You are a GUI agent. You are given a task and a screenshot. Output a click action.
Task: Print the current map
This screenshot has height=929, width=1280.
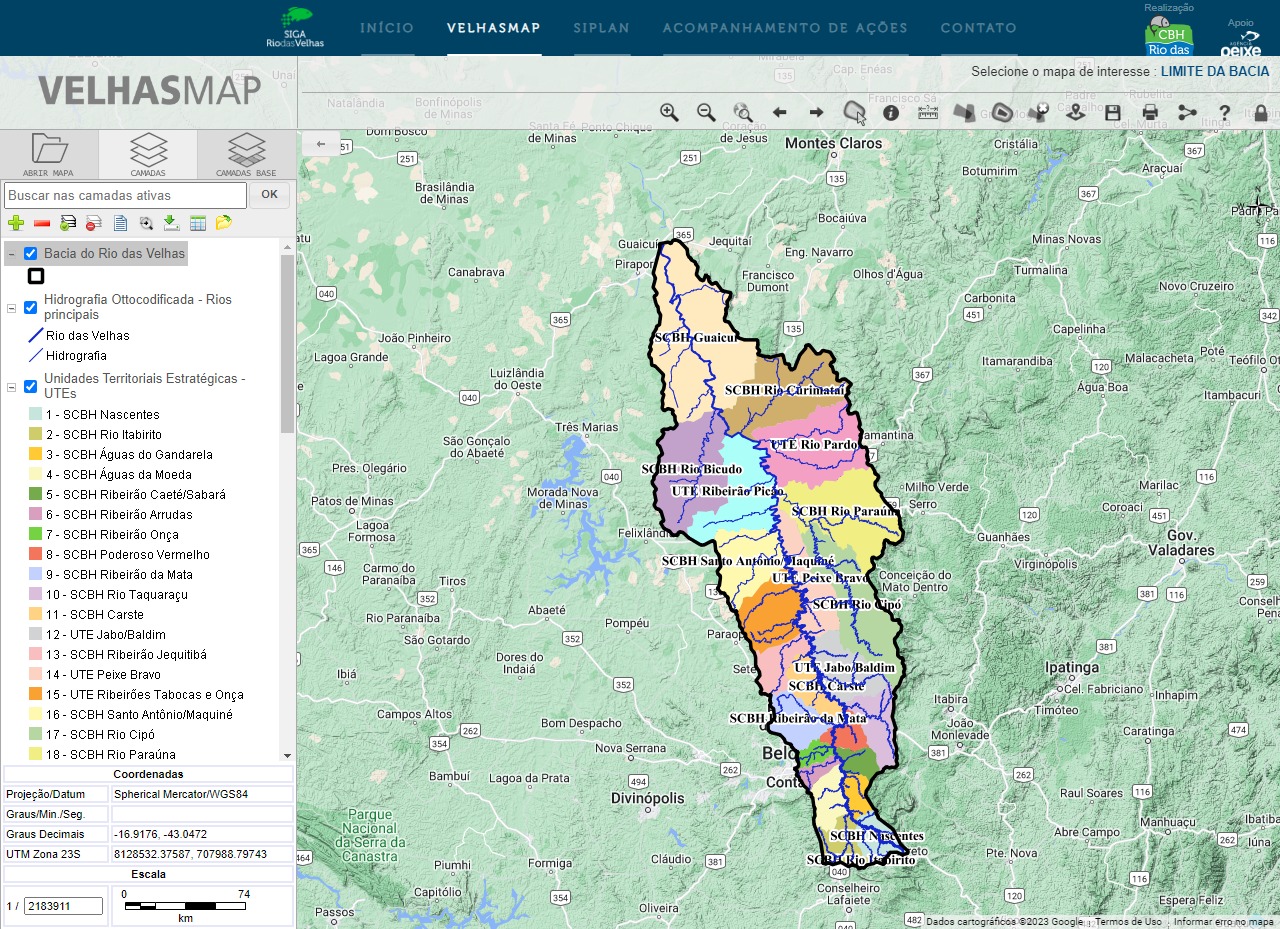(1150, 113)
